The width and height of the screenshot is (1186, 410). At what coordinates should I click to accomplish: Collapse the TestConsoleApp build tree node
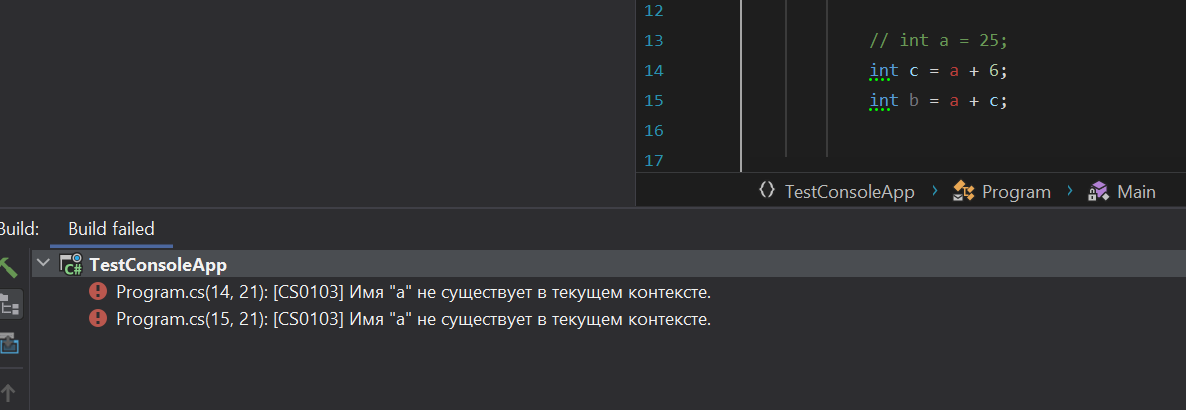44,264
